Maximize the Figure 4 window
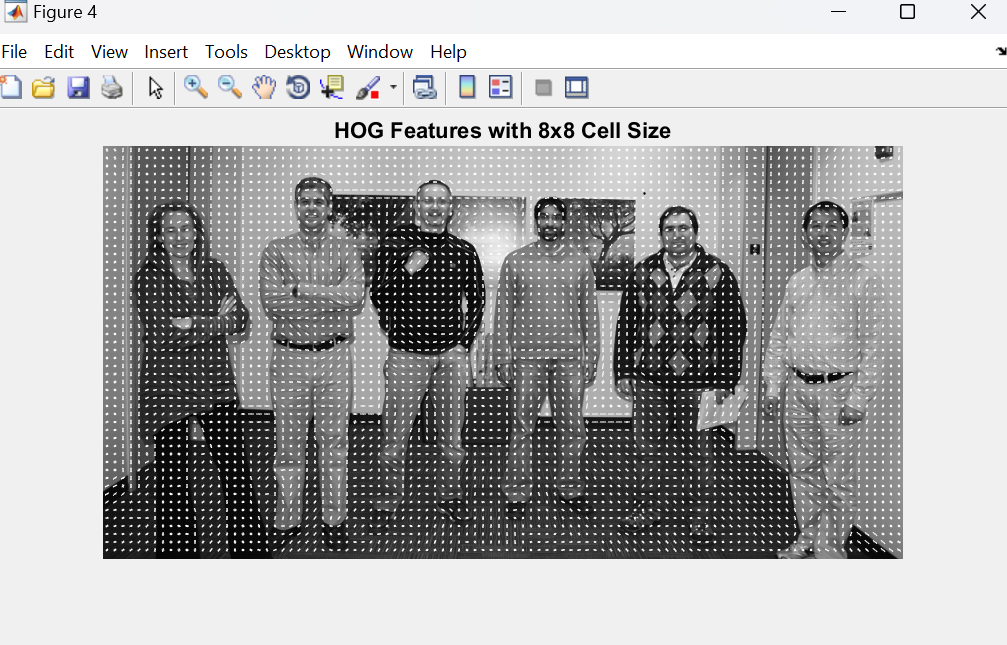Viewport: 1007px width, 645px height. pos(907,12)
